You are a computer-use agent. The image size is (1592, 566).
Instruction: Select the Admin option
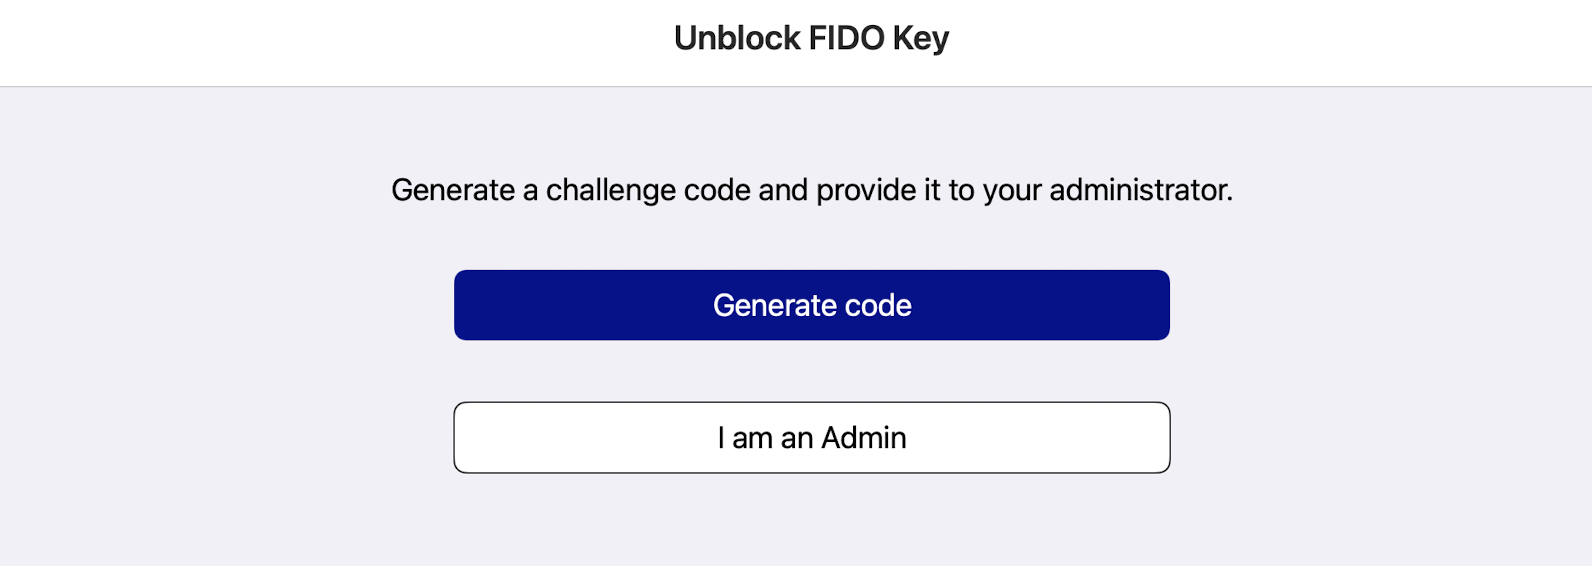click(x=811, y=437)
